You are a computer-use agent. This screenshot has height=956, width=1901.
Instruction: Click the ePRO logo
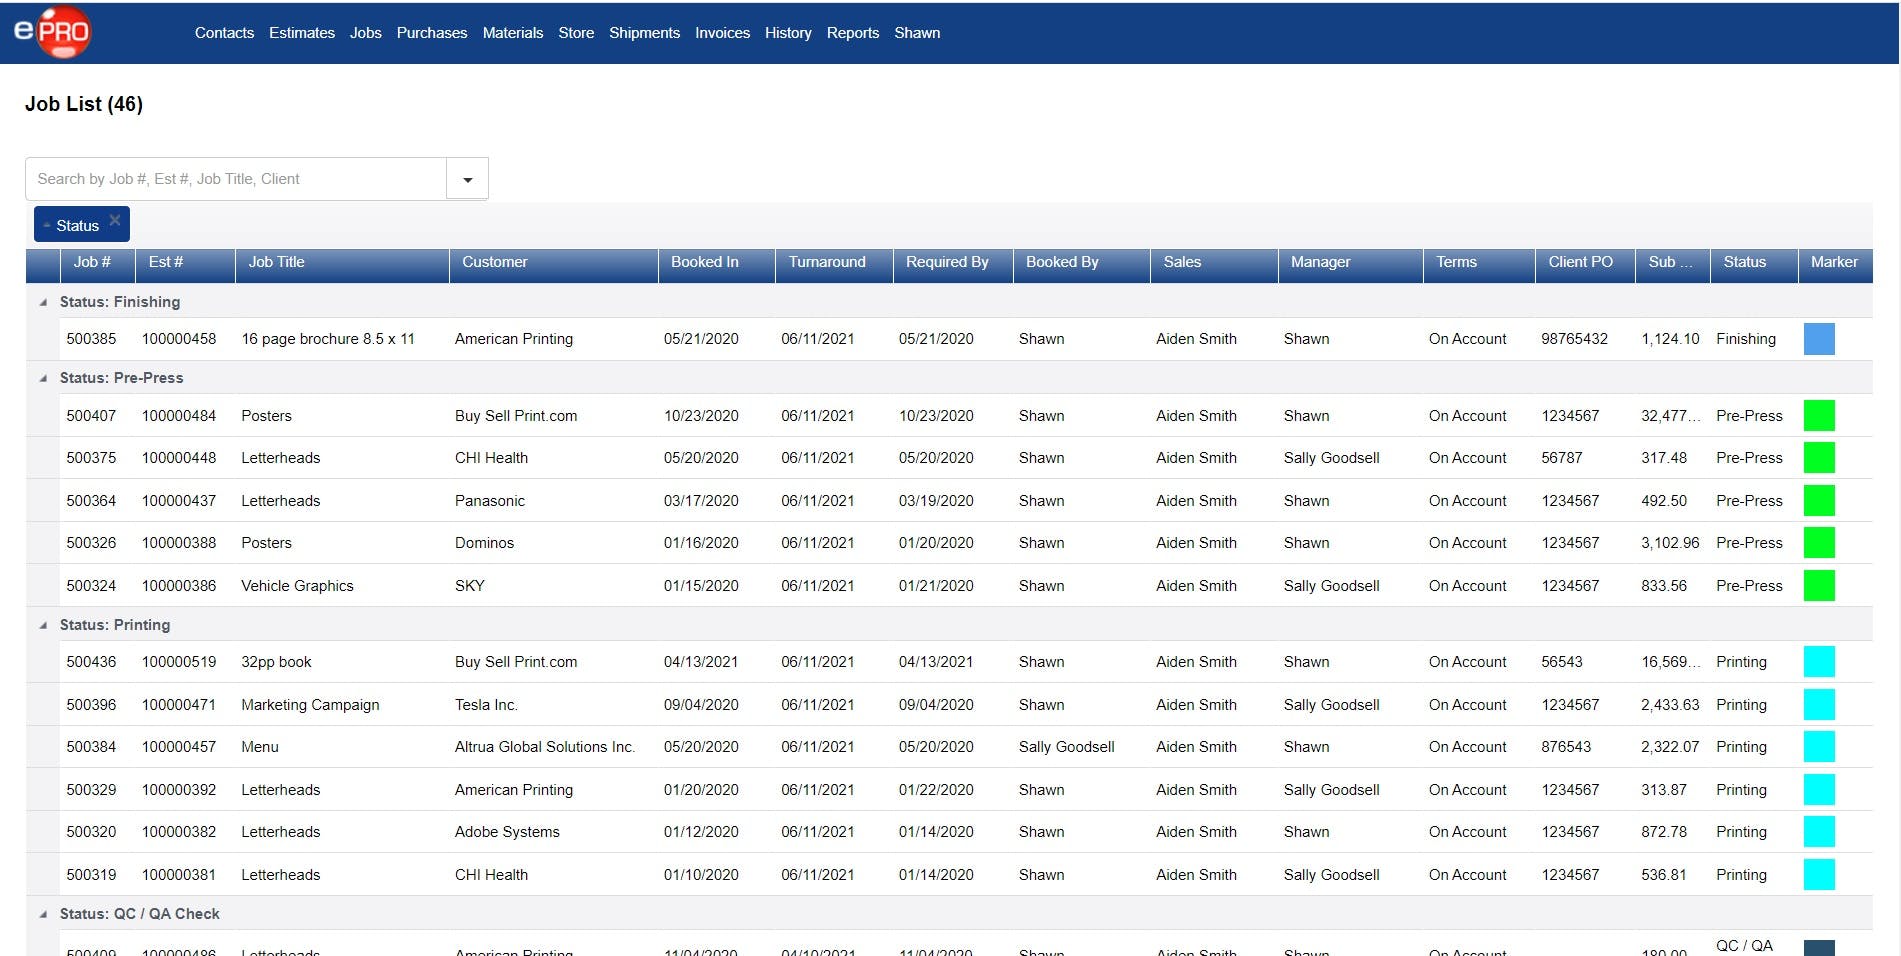coord(53,32)
